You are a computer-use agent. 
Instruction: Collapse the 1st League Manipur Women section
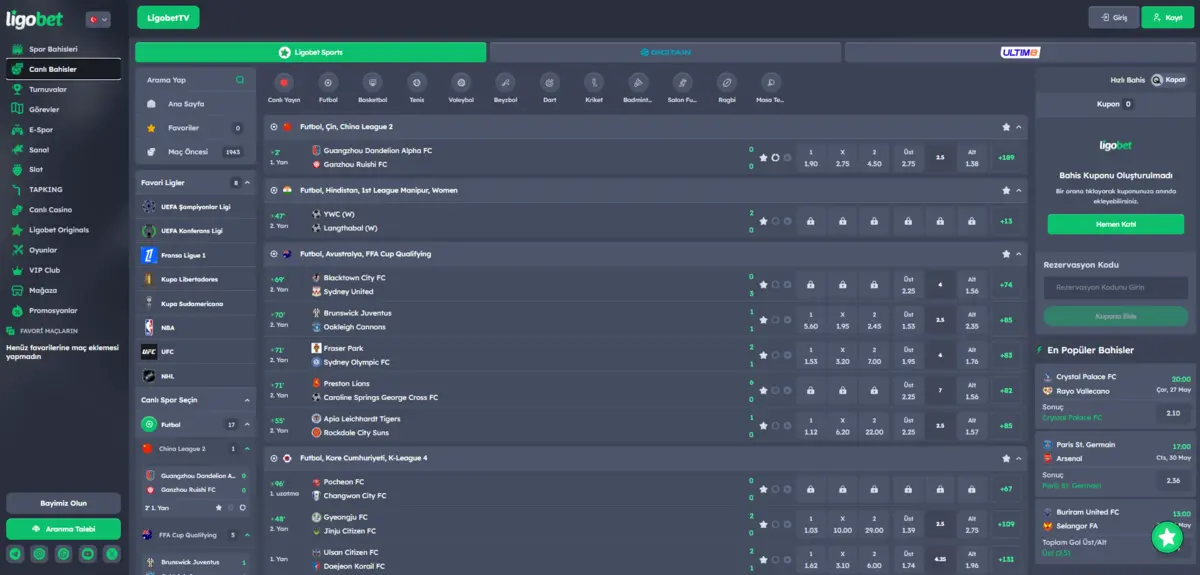click(x=1019, y=190)
